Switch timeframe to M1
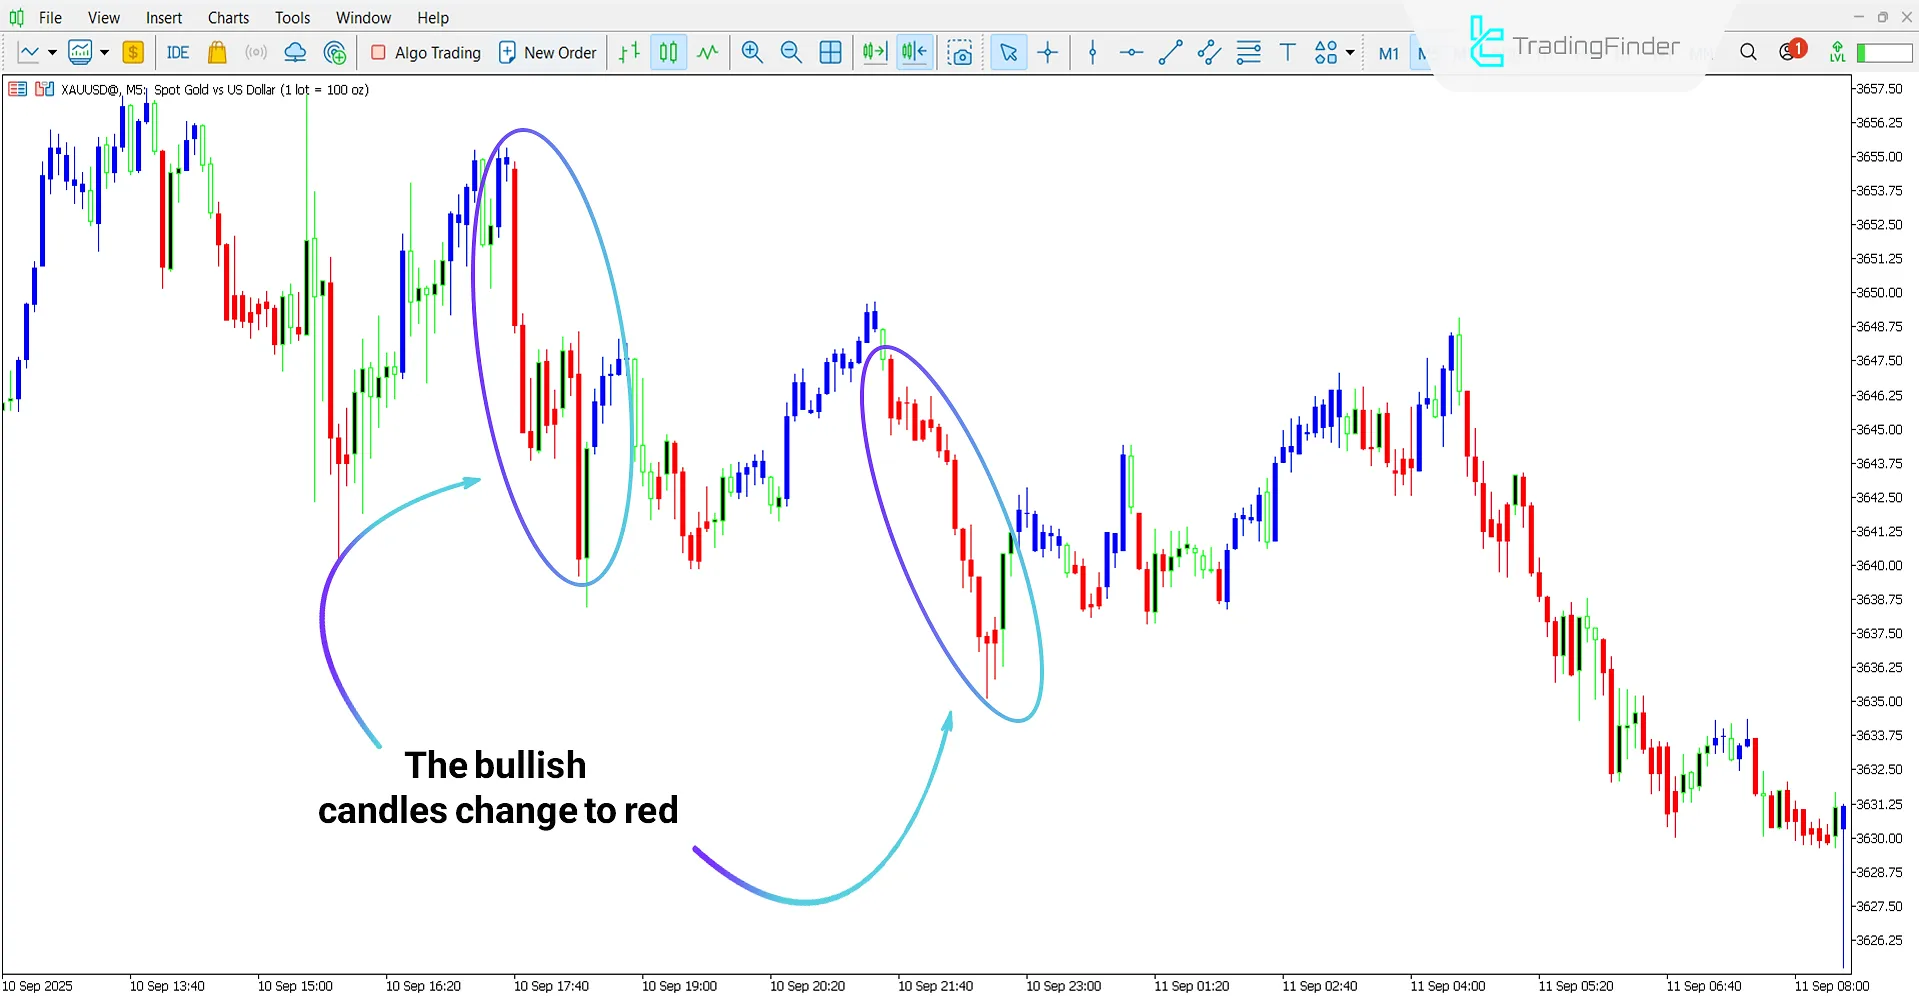Image resolution: width=1919 pixels, height=996 pixels. [x=1388, y=53]
